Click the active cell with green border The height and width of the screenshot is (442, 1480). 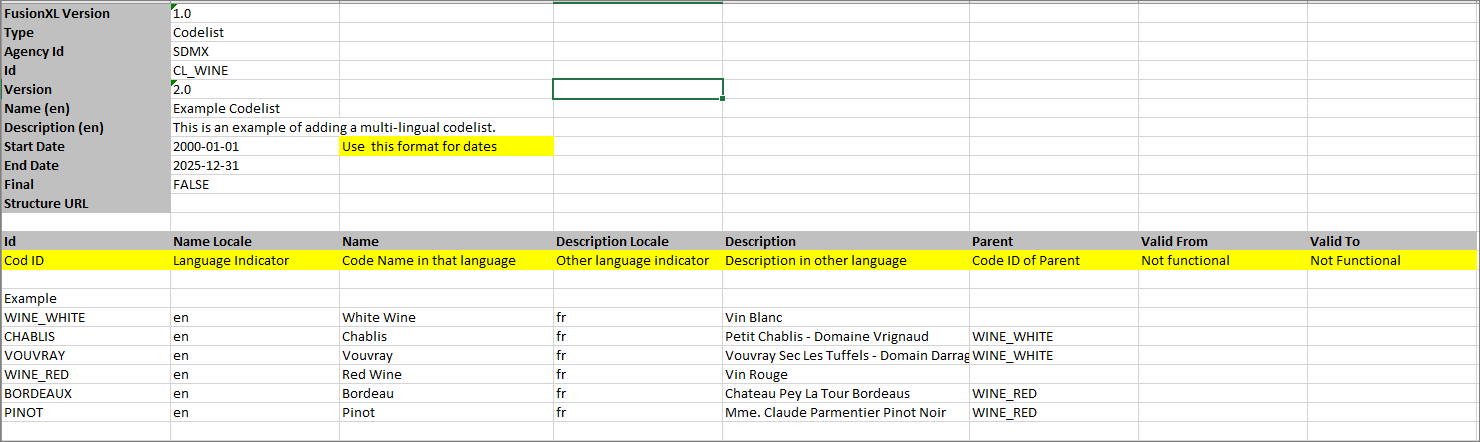pos(637,90)
